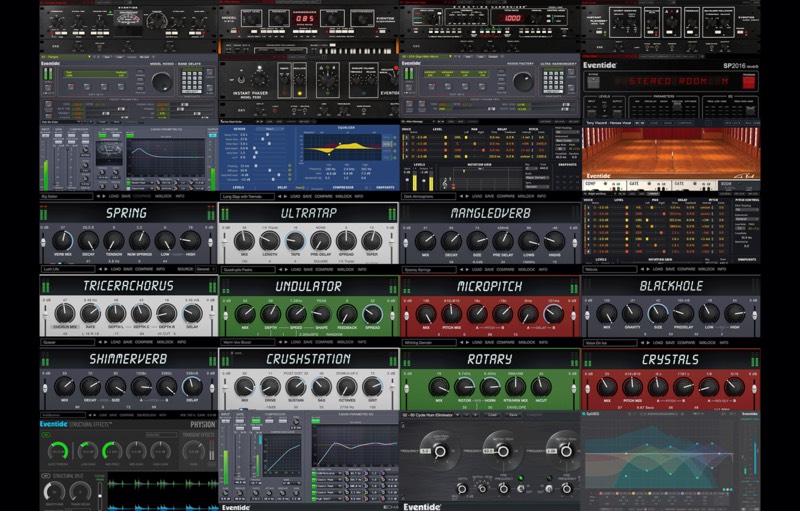Image resolution: width=800 pixels, height=511 pixels.
Task: Click the Eventide logo in Physion header
Action: tap(53, 423)
